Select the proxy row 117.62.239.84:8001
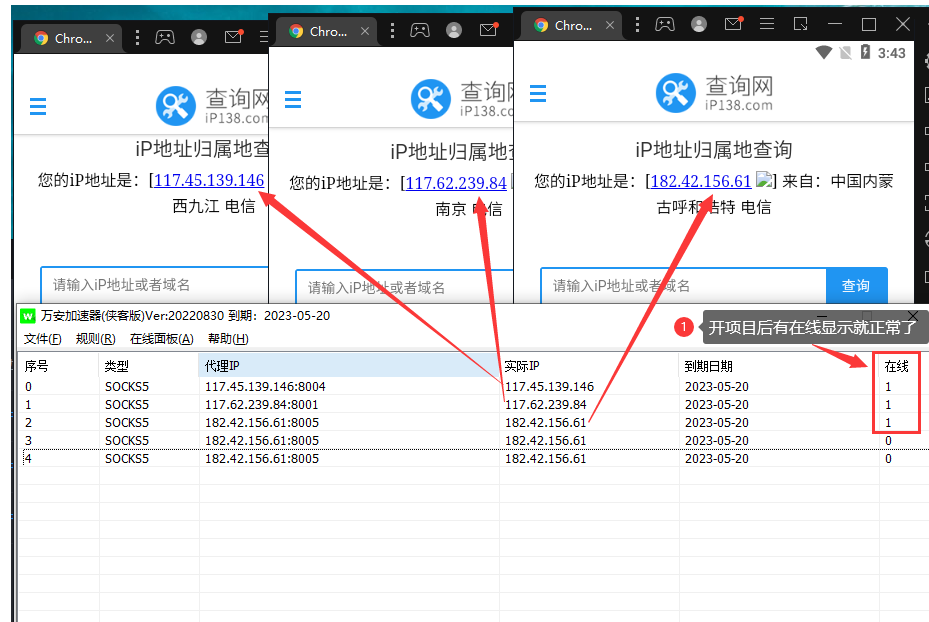This screenshot has height=622, width=929. coord(262,404)
